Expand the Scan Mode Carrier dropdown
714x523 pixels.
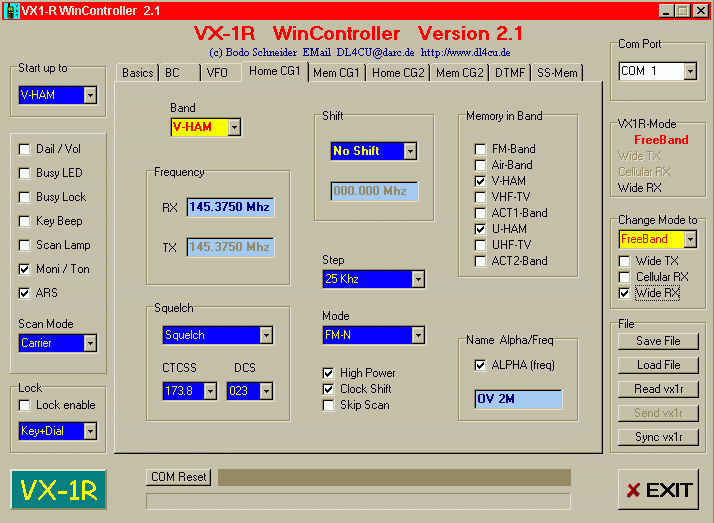click(x=90, y=343)
